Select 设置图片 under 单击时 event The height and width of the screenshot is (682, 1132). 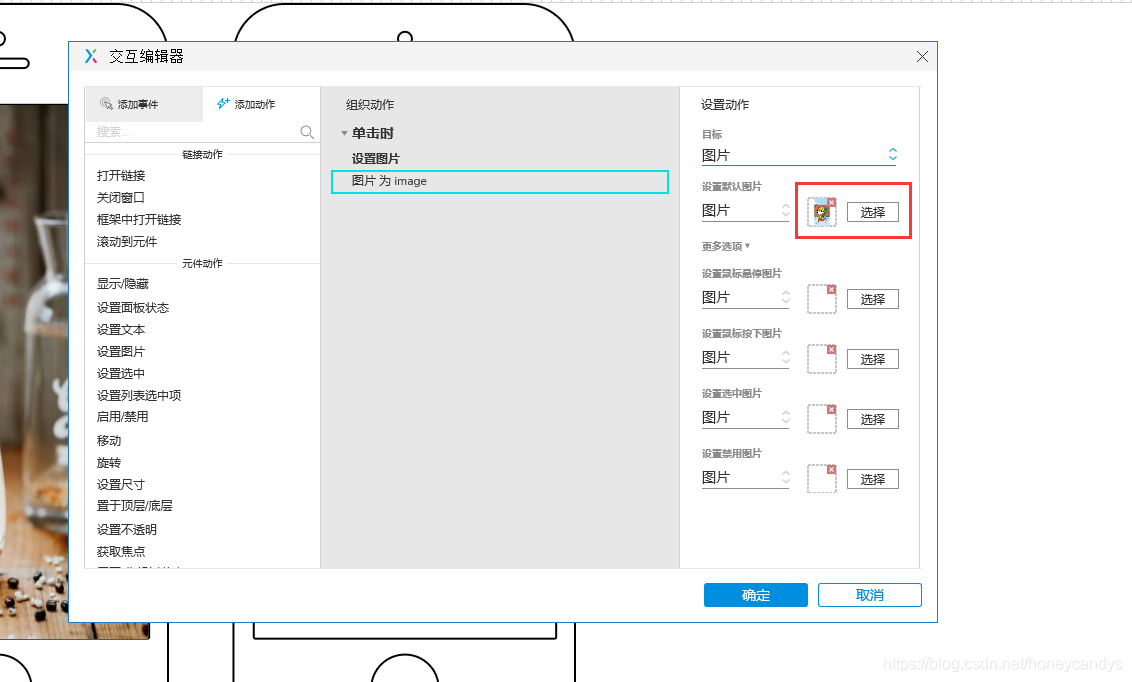375,158
